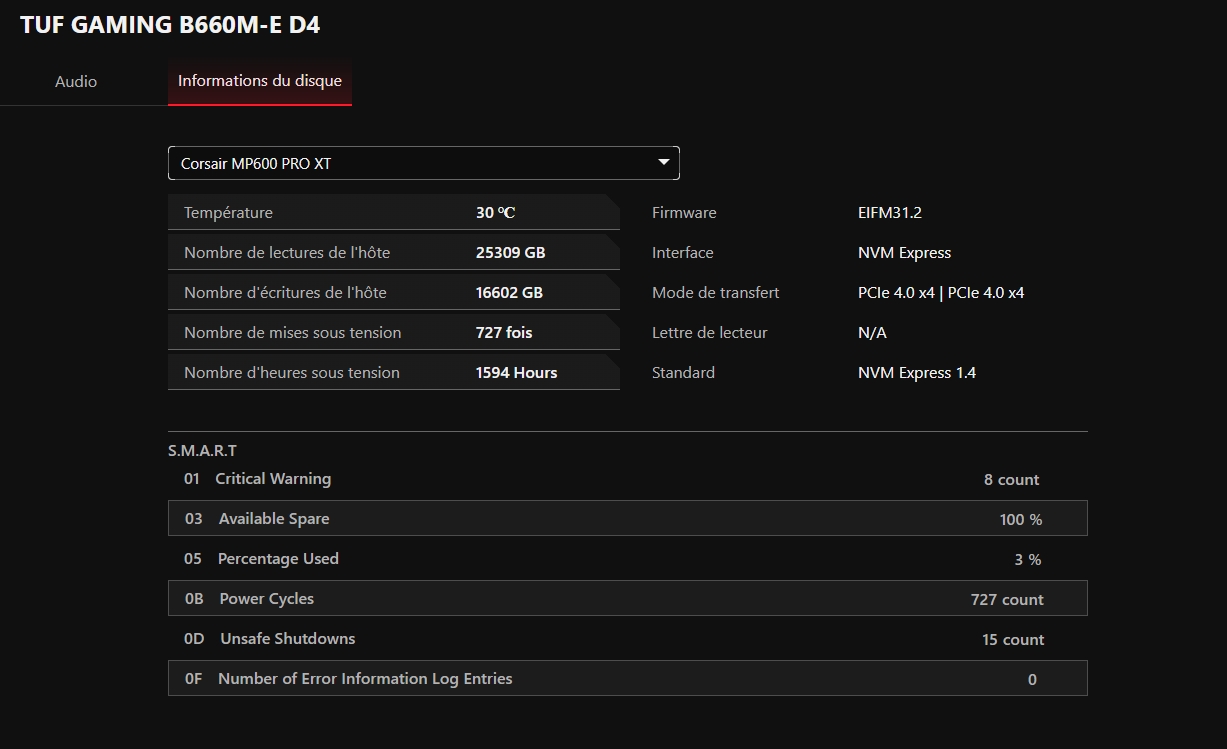Click the 0 error log entries value
This screenshot has height=749, width=1227.
click(x=1032, y=680)
